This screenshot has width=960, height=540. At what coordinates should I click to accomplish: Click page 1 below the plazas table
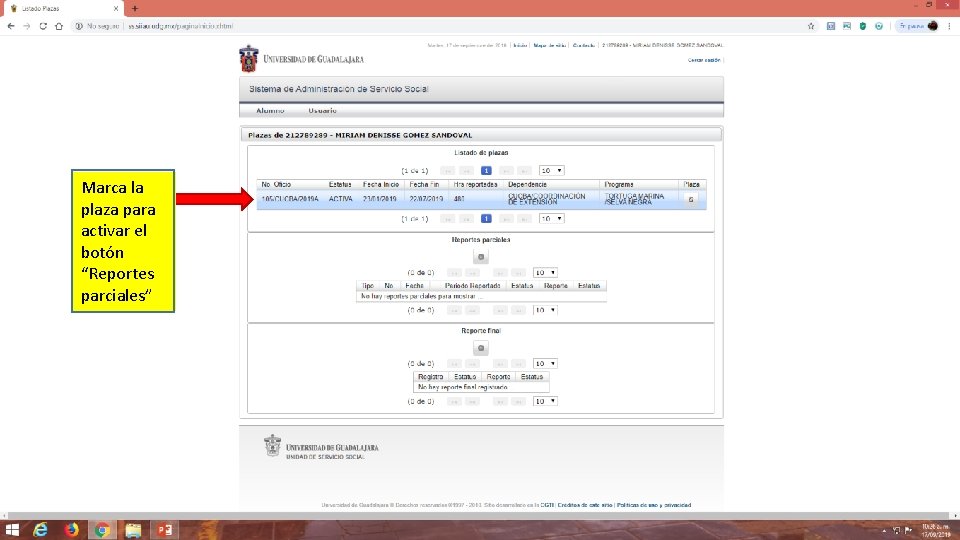coord(486,219)
